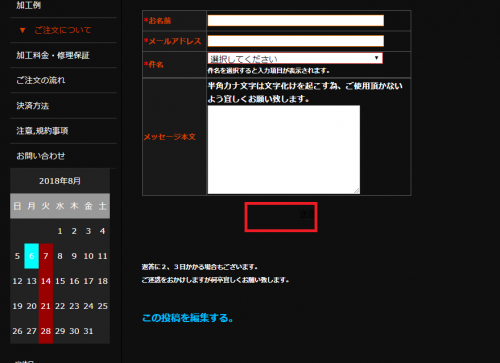Select calendar date 9
The width and height of the screenshot is (500, 363).
click(74, 256)
